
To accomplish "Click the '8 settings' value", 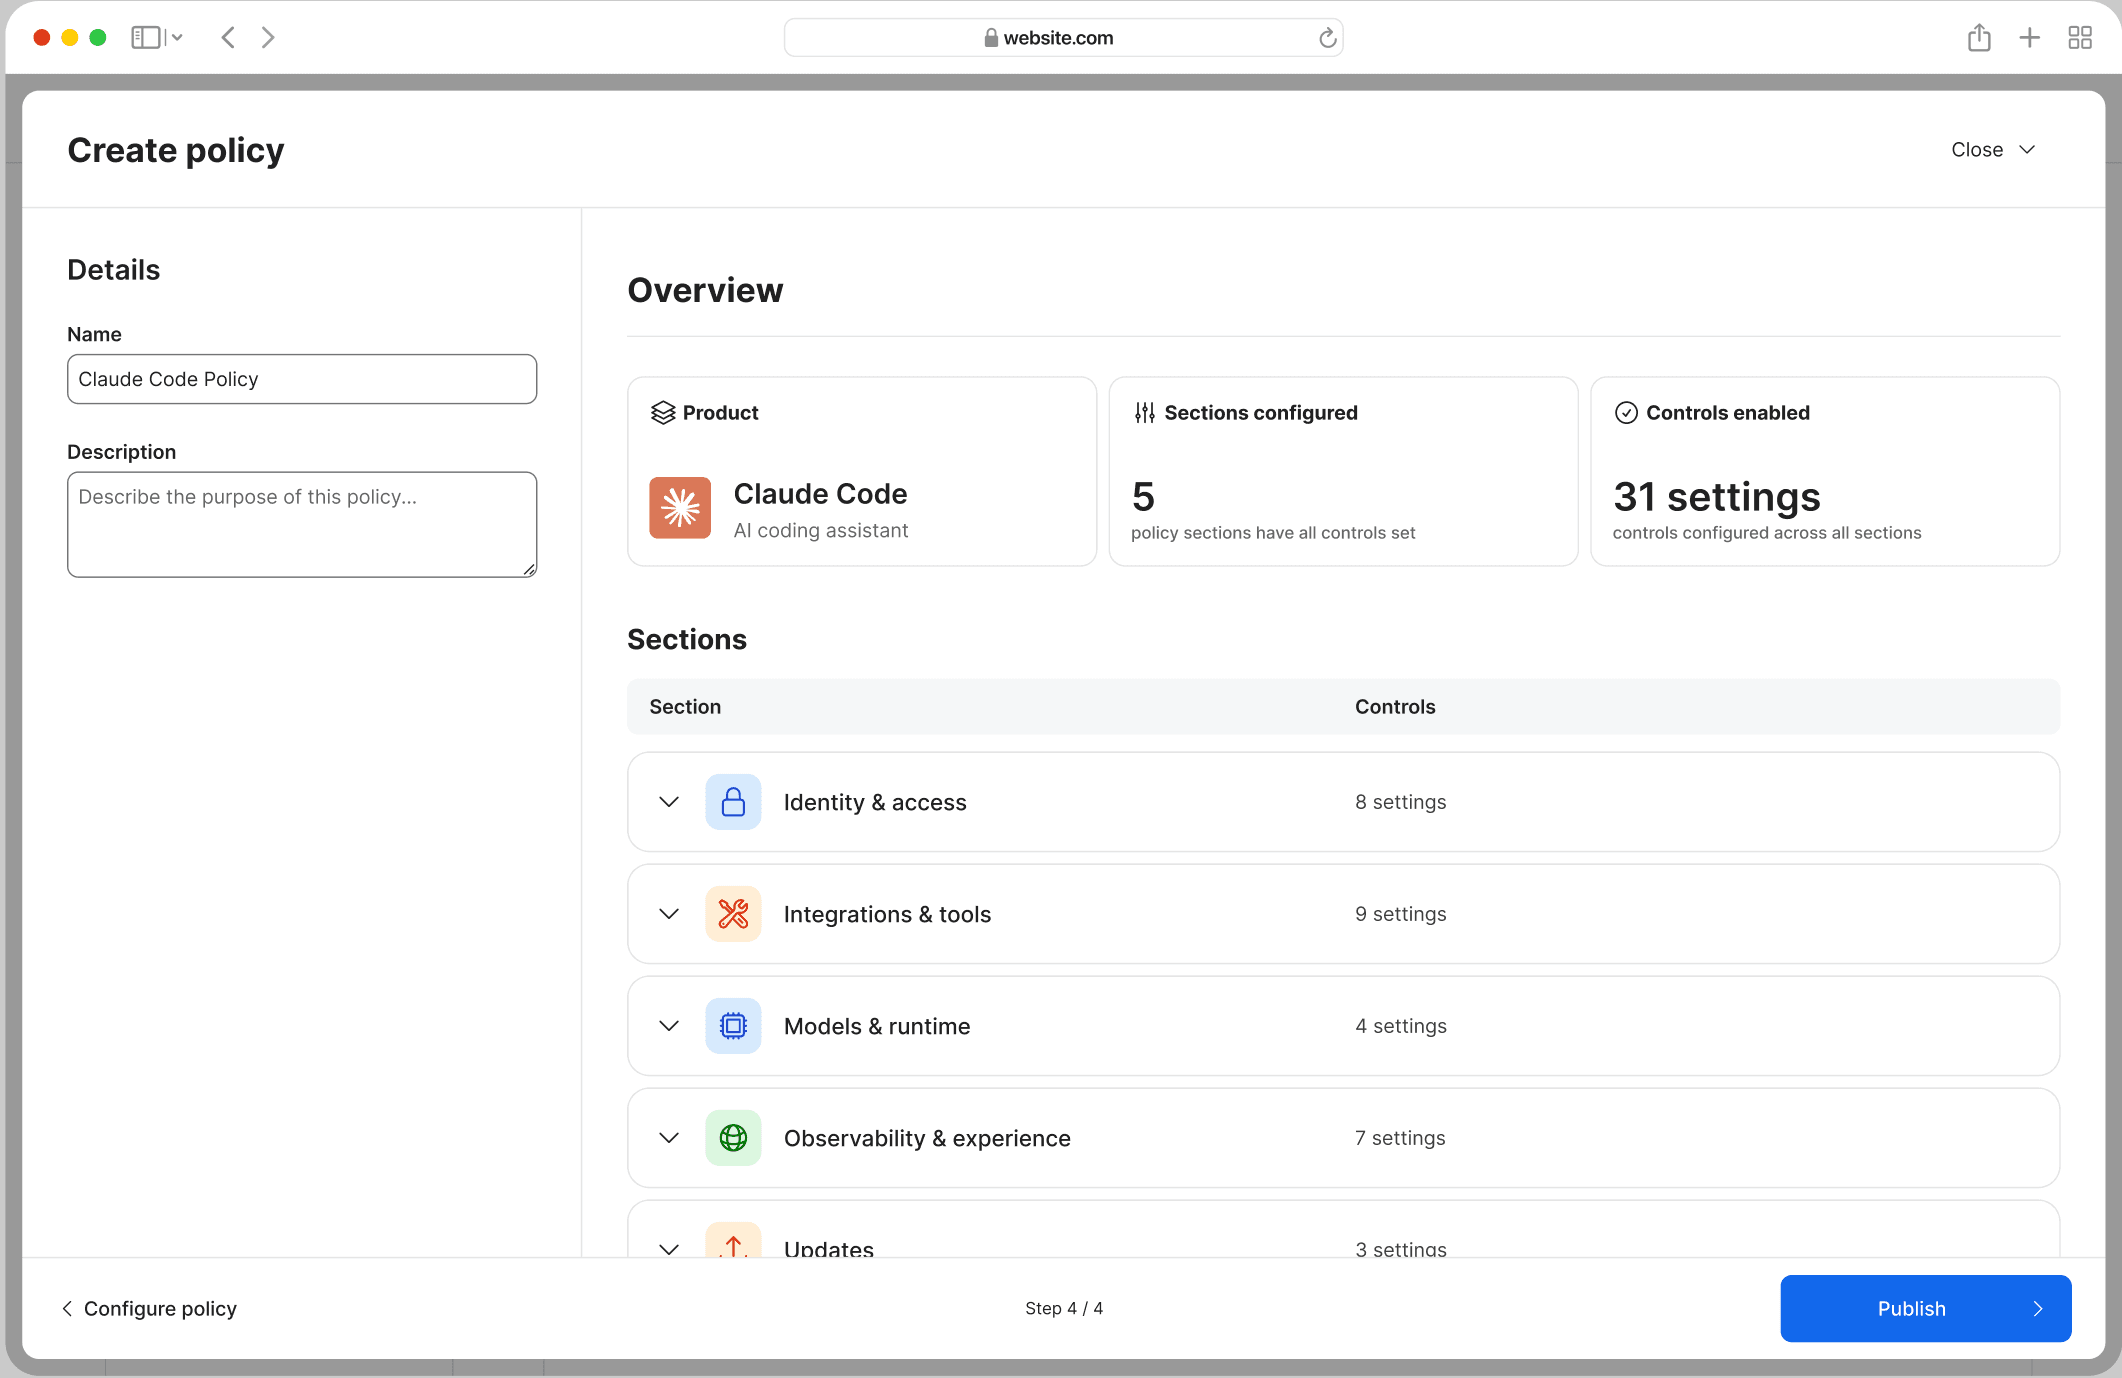I will tap(1400, 802).
